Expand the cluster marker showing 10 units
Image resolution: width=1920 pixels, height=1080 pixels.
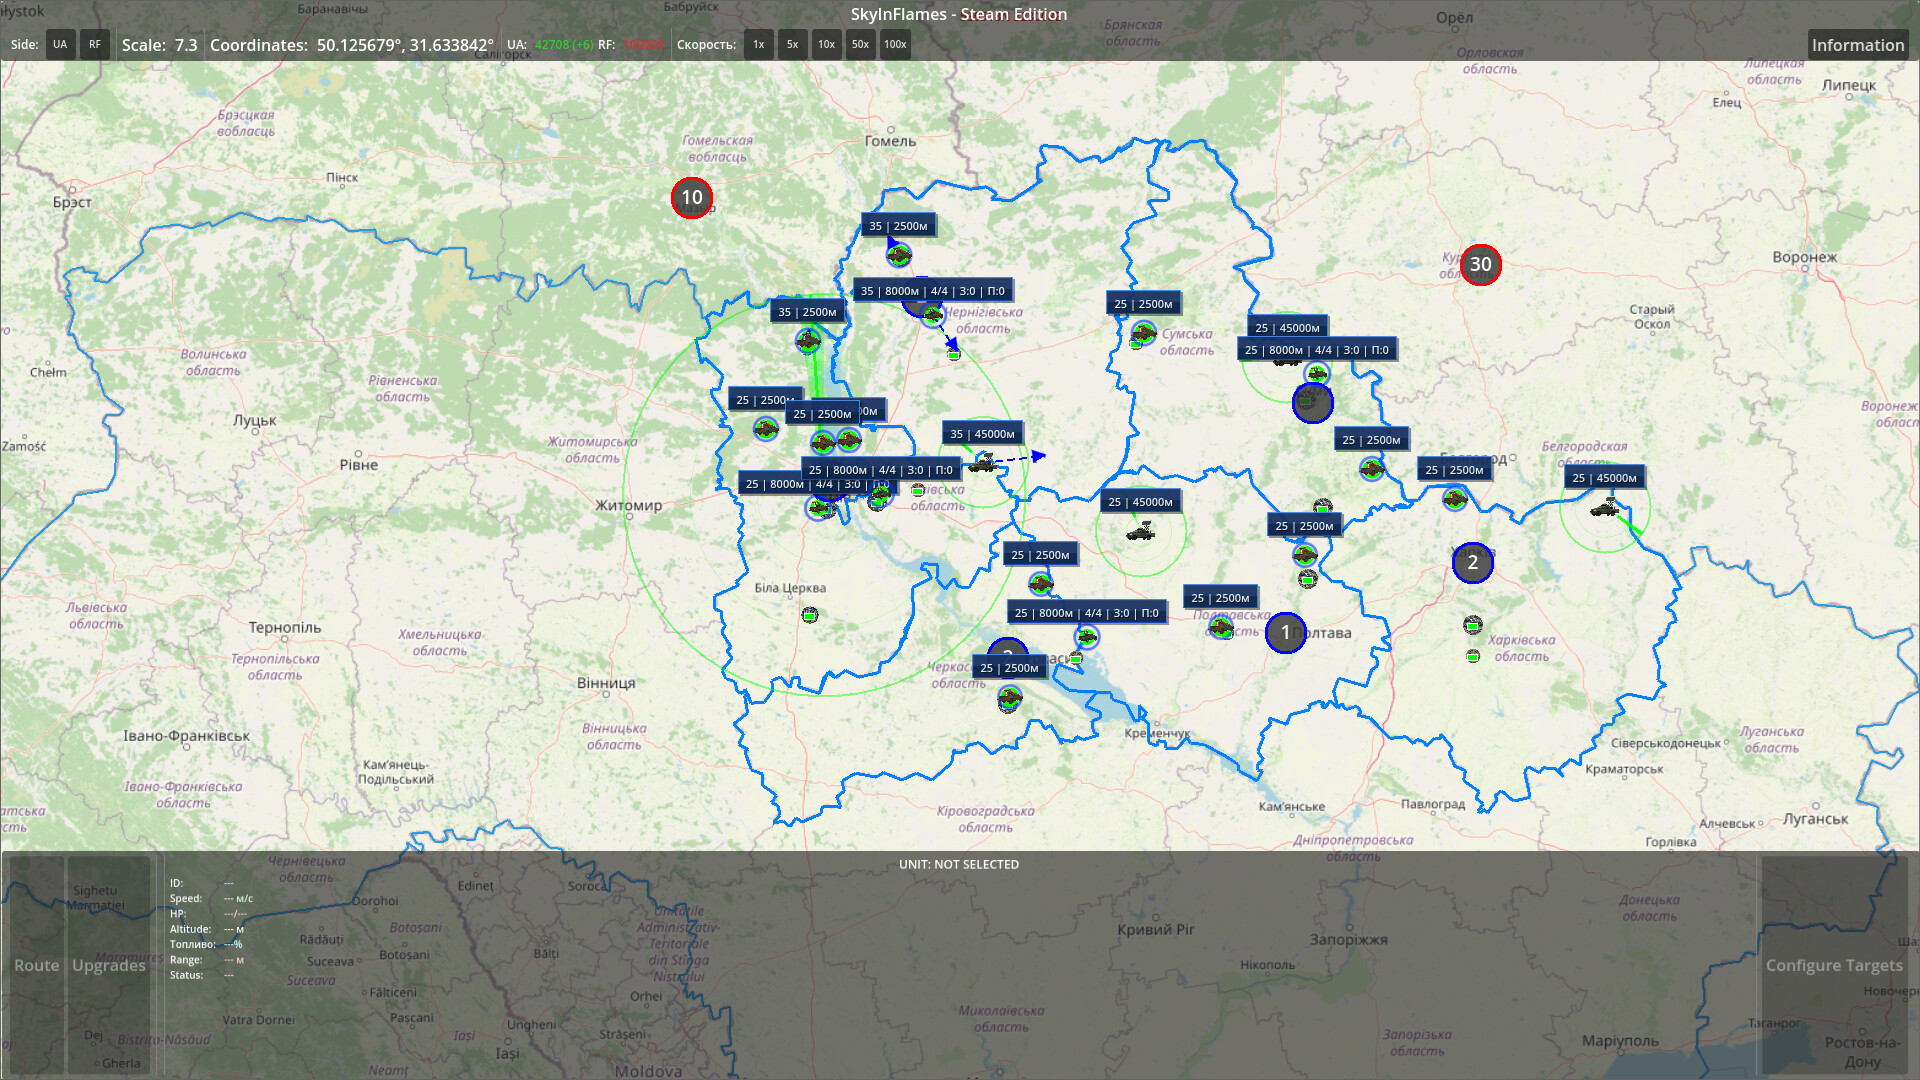pyautogui.click(x=691, y=198)
